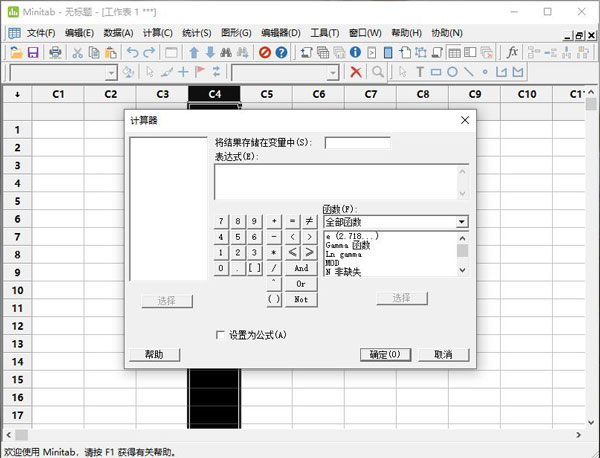Click the 将结果存储在变量中 input field

coord(357,143)
